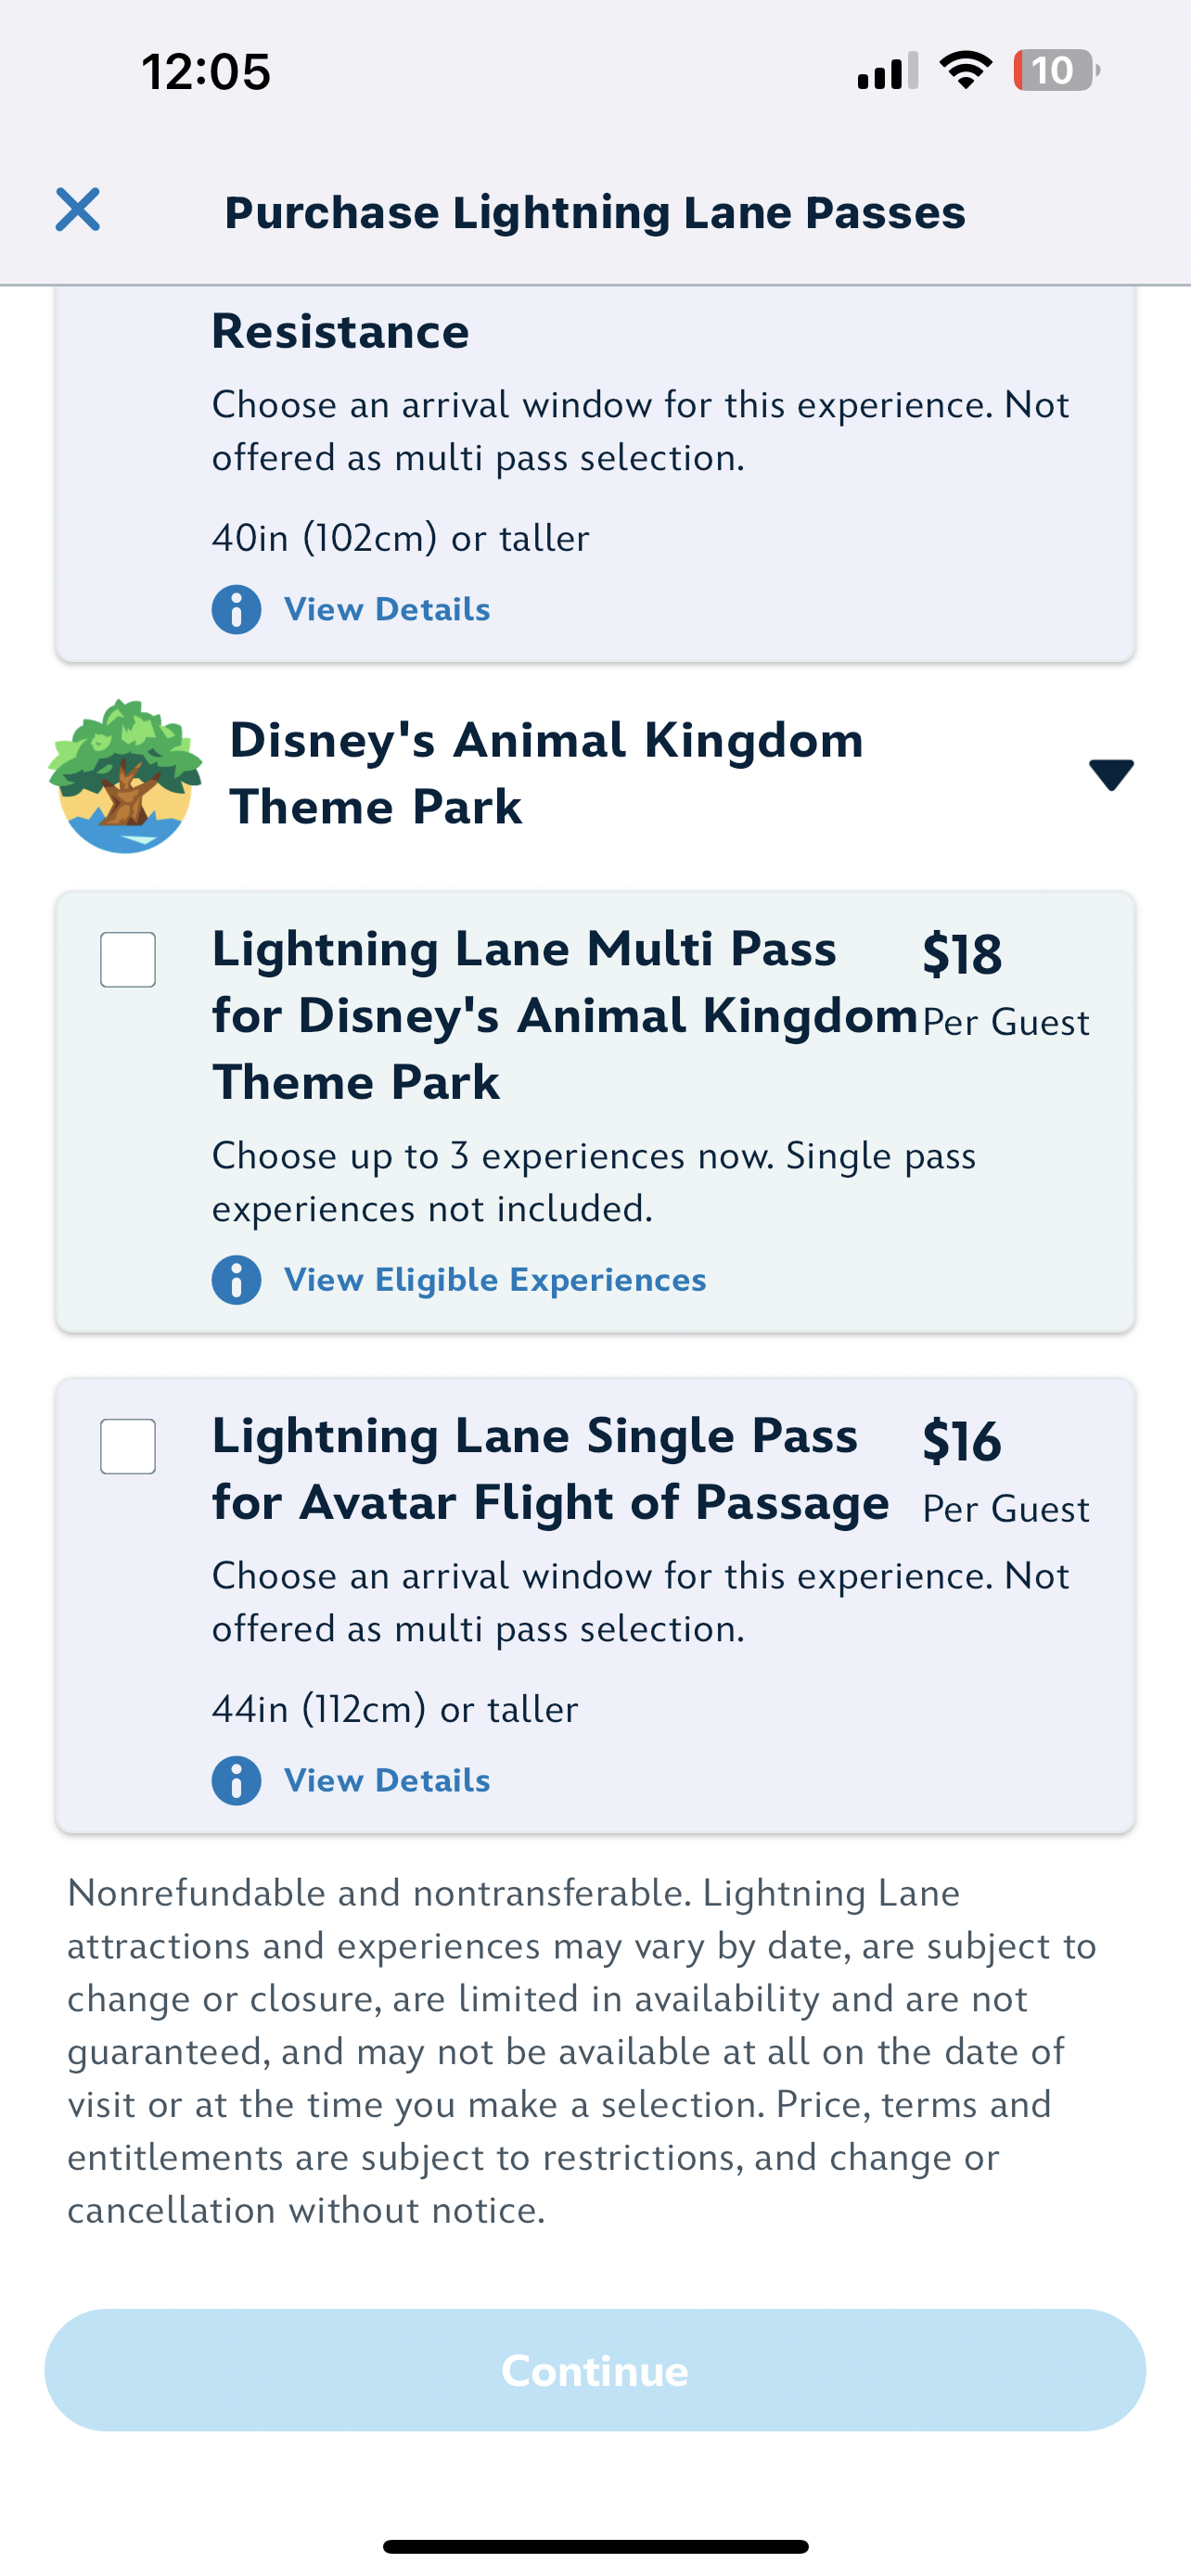
Task: Tap info icon beside View Eligible Experiences
Action: coord(236,1280)
